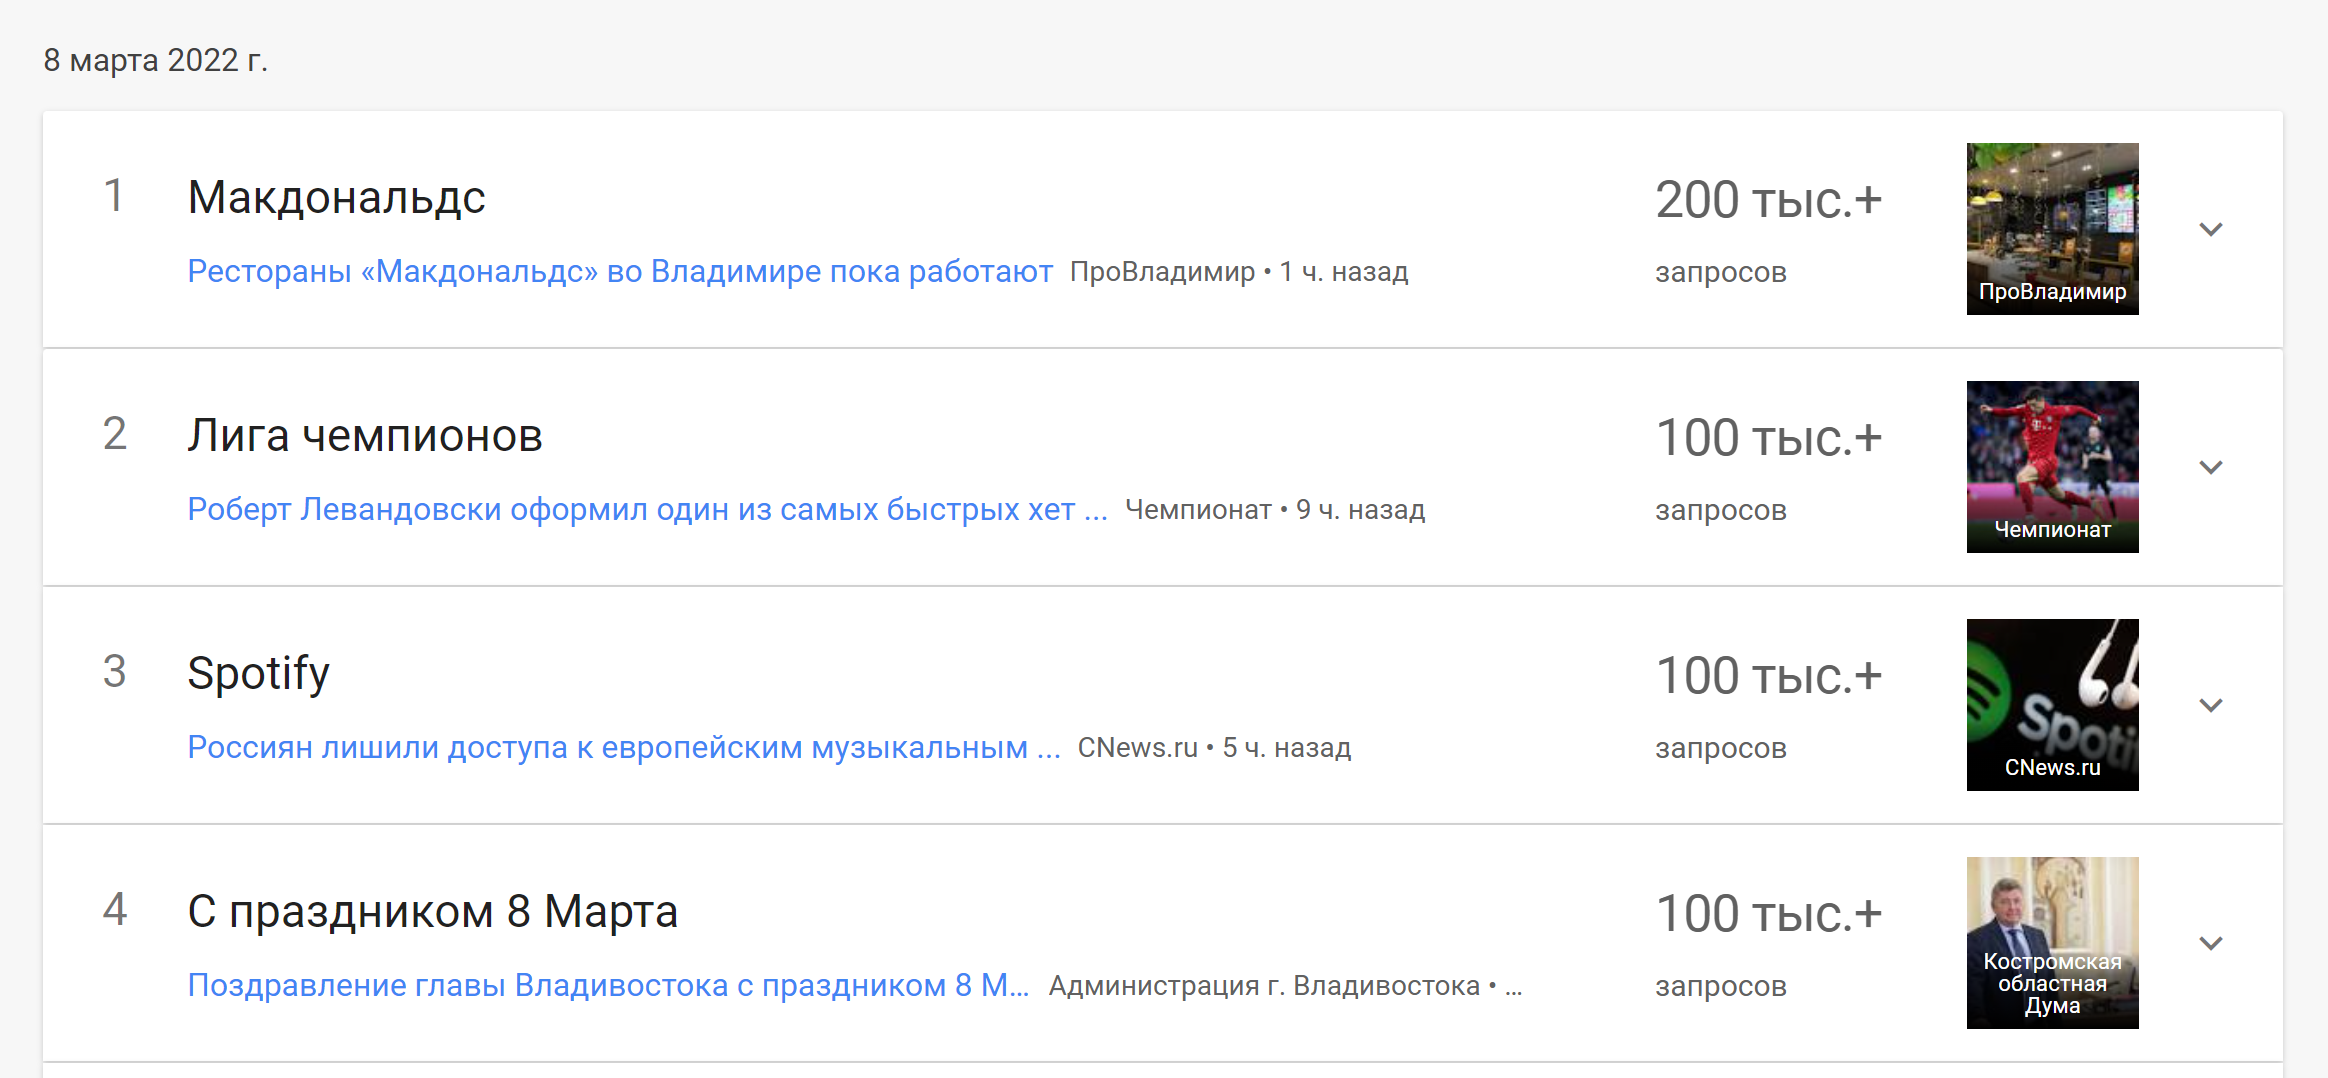Click the 100 тыс.+ count for Spotify
This screenshot has height=1078, width=2328.
pos(1769,676)
